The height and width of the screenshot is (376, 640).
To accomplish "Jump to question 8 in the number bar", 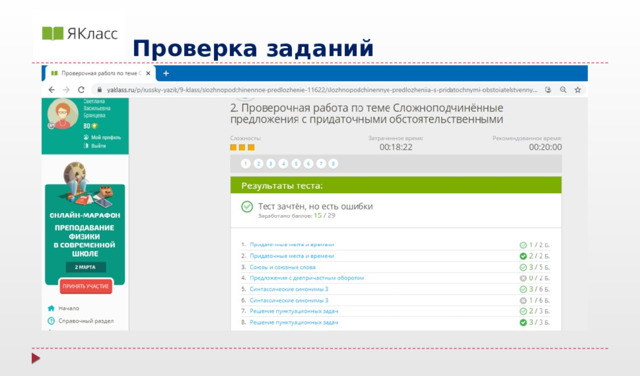I will [x=333, y=164].
